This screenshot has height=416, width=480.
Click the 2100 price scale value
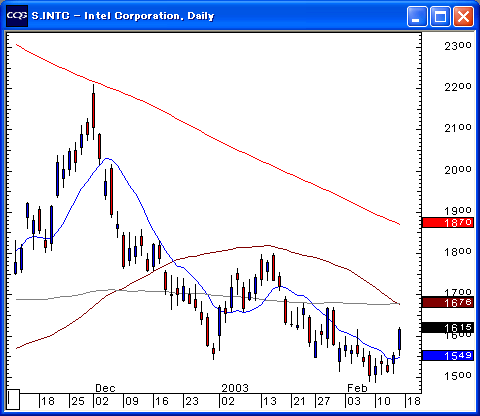coord(458,128)
